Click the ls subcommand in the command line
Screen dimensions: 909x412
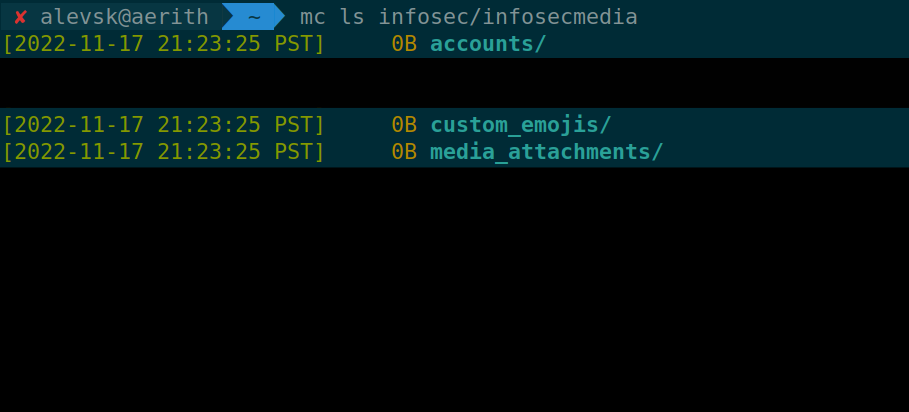click(x=352, y=17)
